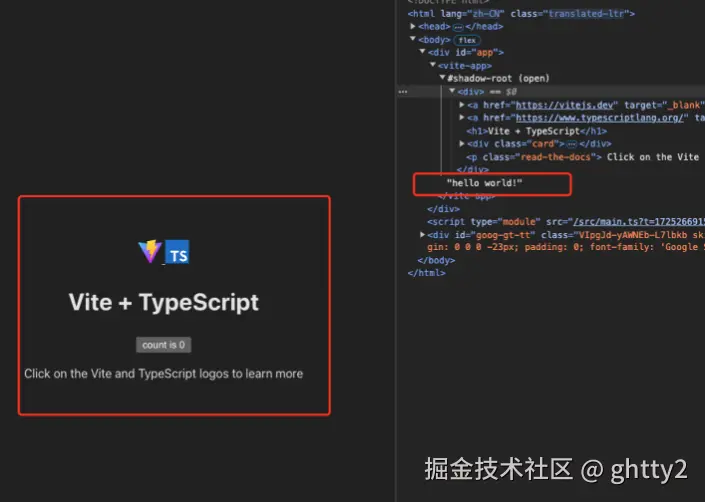Click the 'count is 0' button

[164, 345]
